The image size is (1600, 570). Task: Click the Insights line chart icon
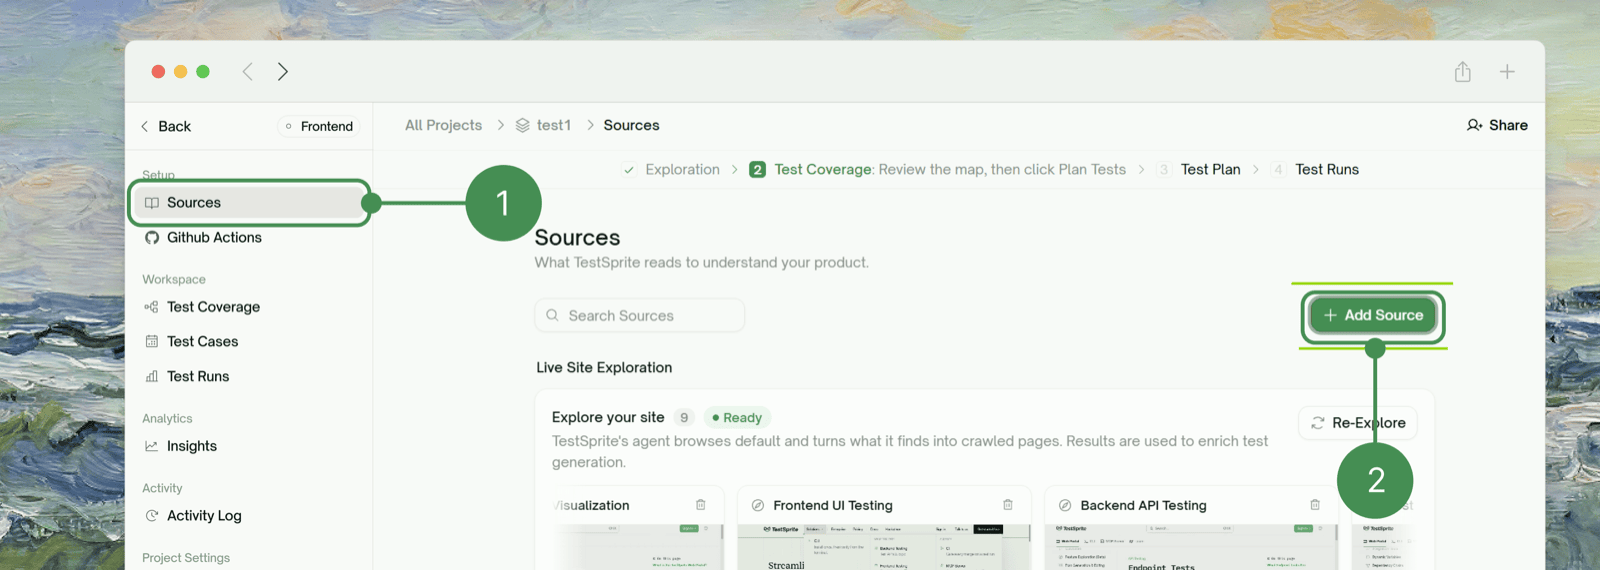152,446
